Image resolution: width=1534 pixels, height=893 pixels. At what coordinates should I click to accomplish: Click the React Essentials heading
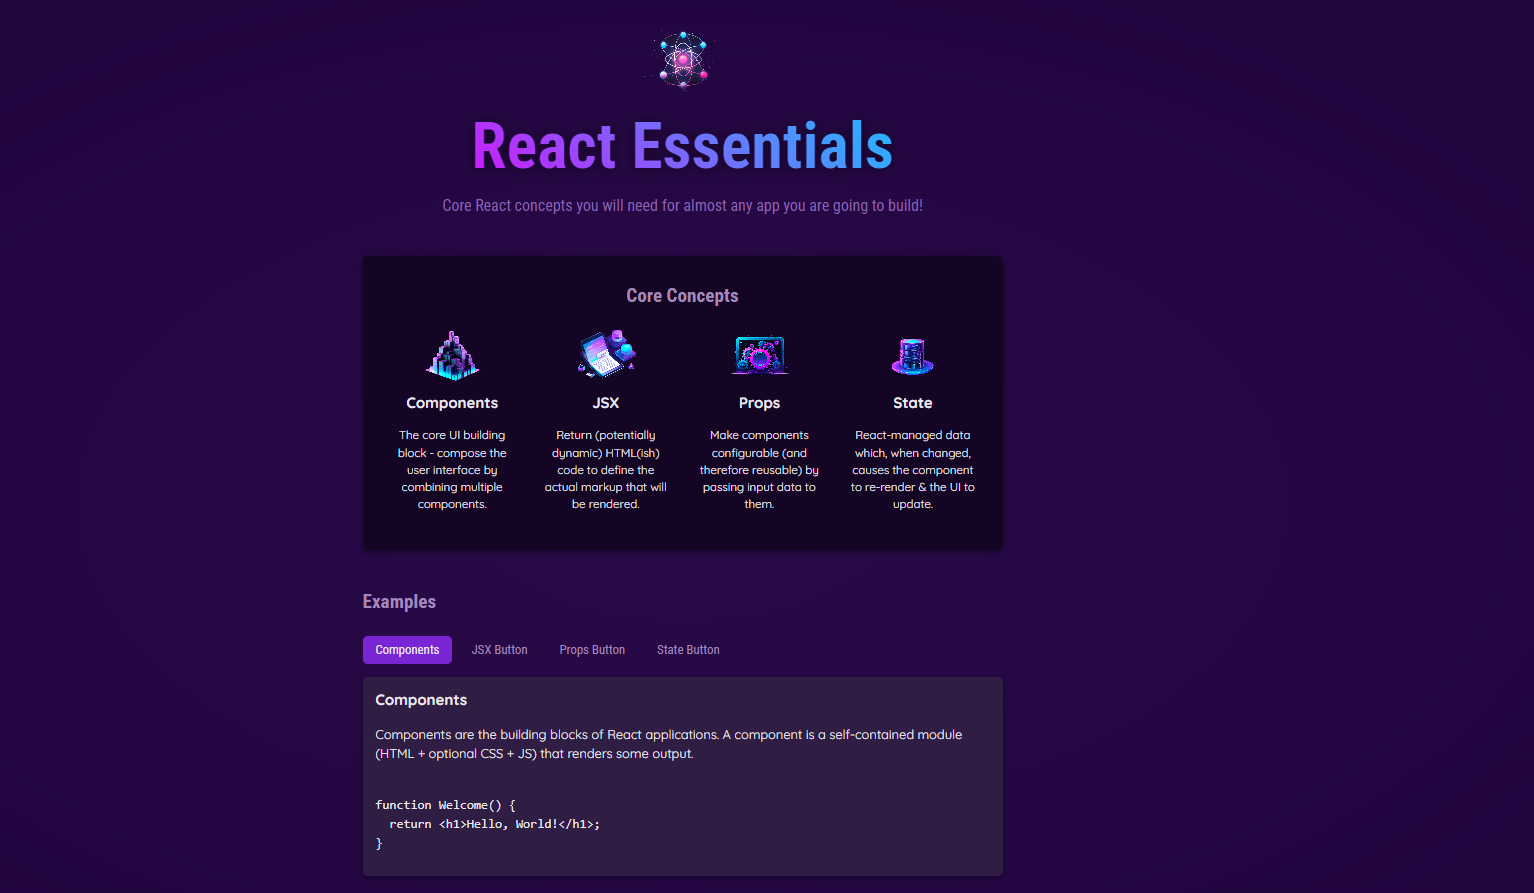pos(682,146)
